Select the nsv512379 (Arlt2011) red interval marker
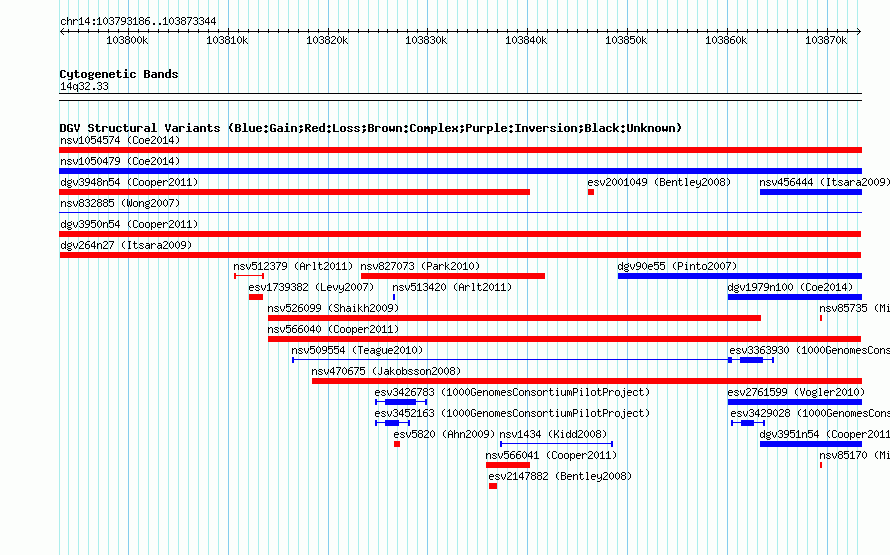890x555 pixels. click(249, 276)
